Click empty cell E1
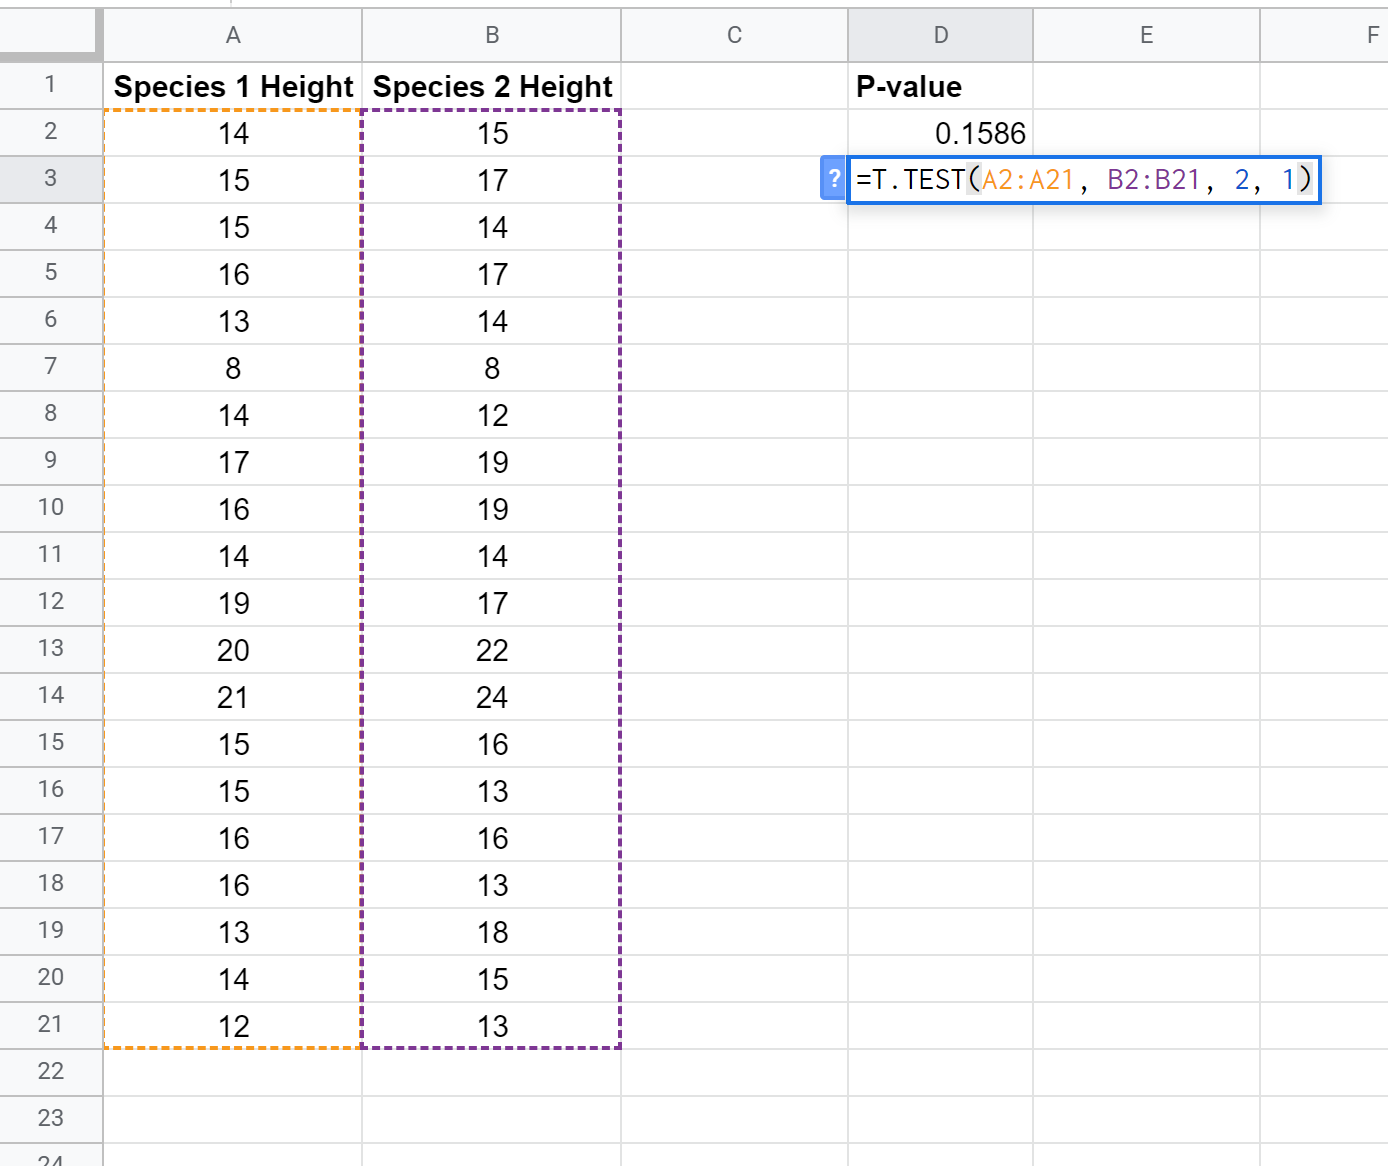The width and height of the screenshot is (1388, 1166). click(x=1146, y=86)
